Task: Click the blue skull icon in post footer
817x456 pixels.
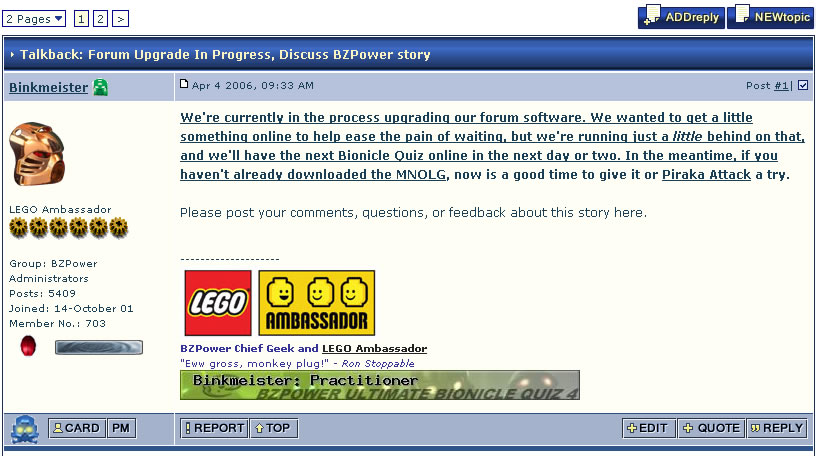Action: [x=25, y=429]
